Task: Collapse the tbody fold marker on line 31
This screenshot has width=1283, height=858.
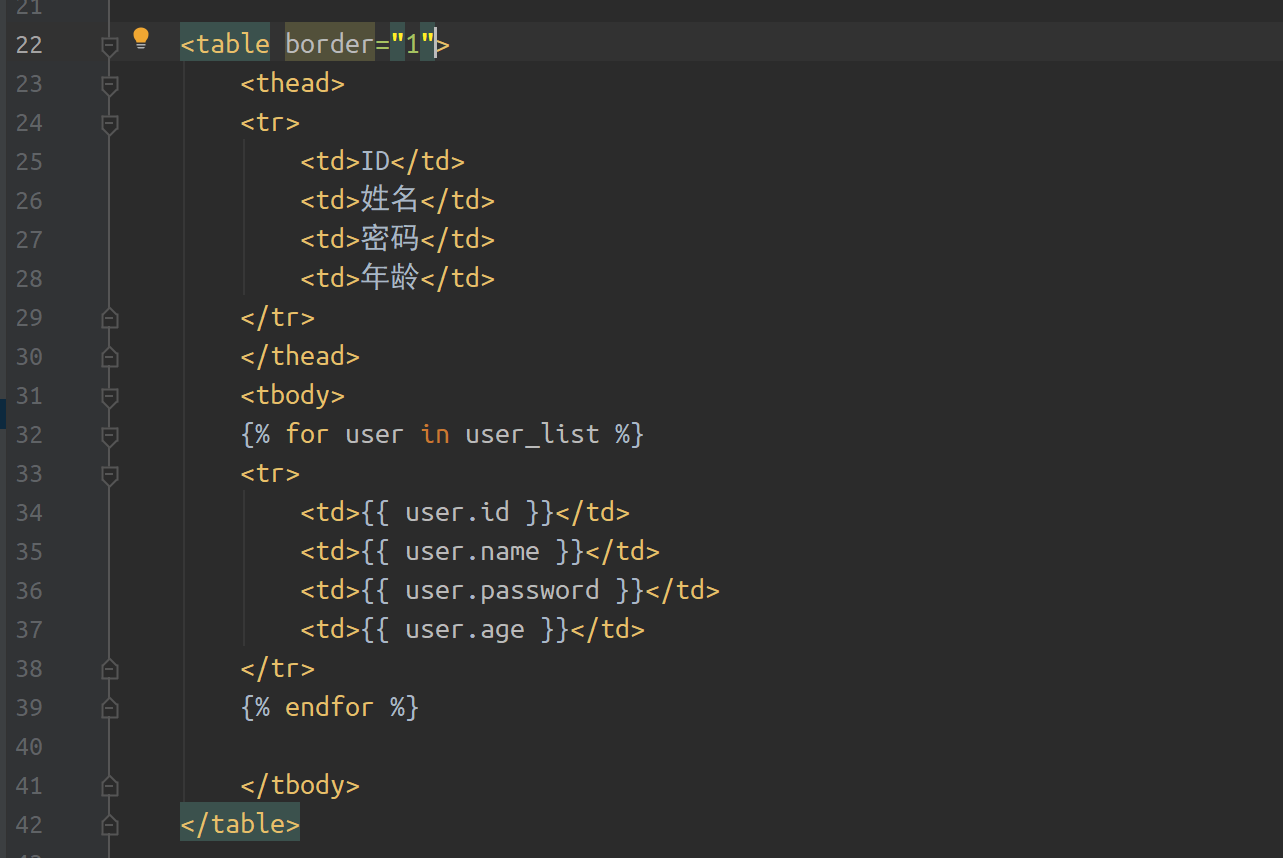Action: click(110, 396)
